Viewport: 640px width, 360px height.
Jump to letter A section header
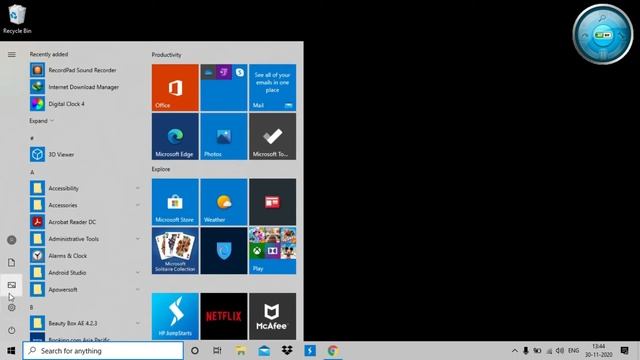[32, 172]
